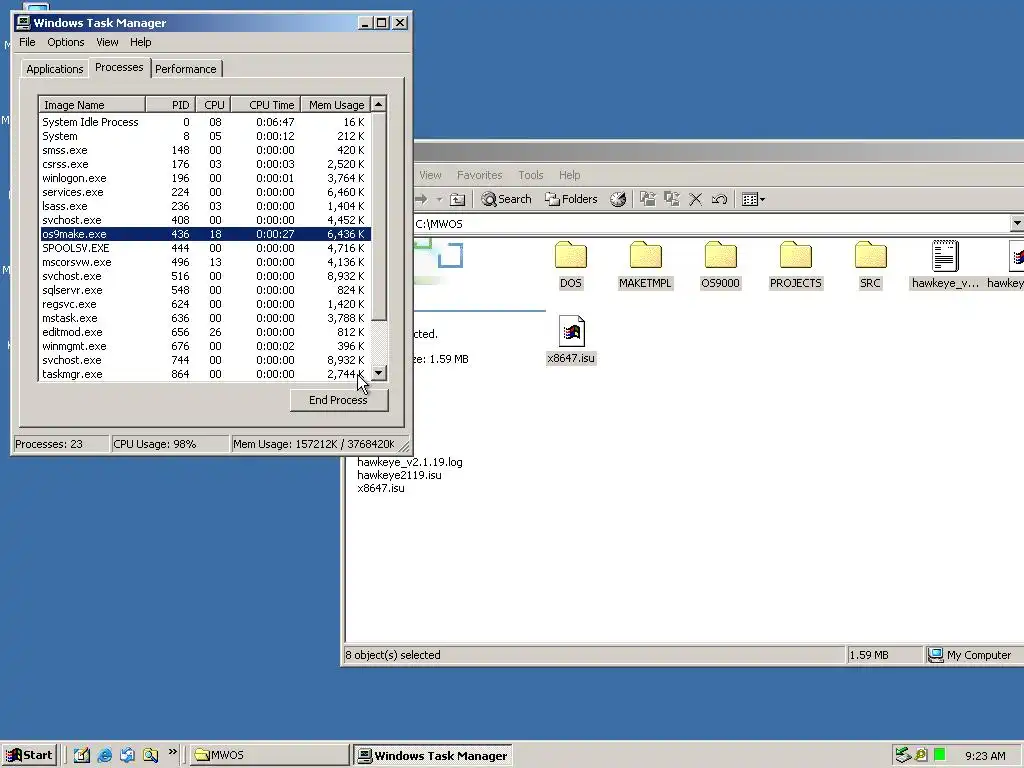Click process list scrollbar up arrow
The width and height of the screenshot is (1024, 768).
379,104
